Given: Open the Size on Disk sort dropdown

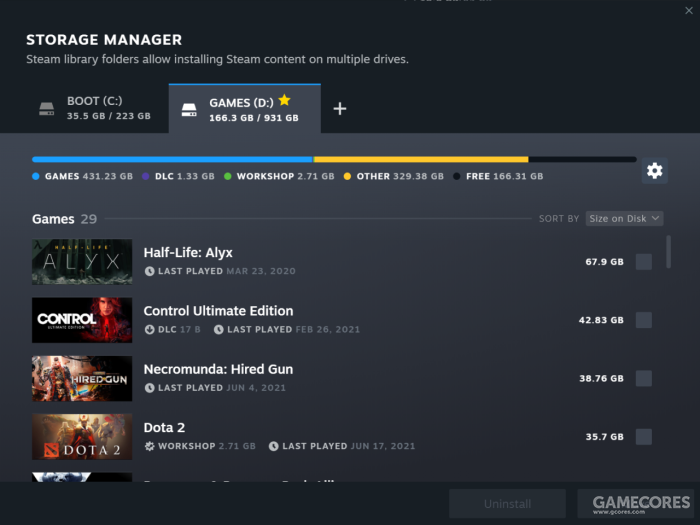Looking at the screenshot, I should [624, 218].
